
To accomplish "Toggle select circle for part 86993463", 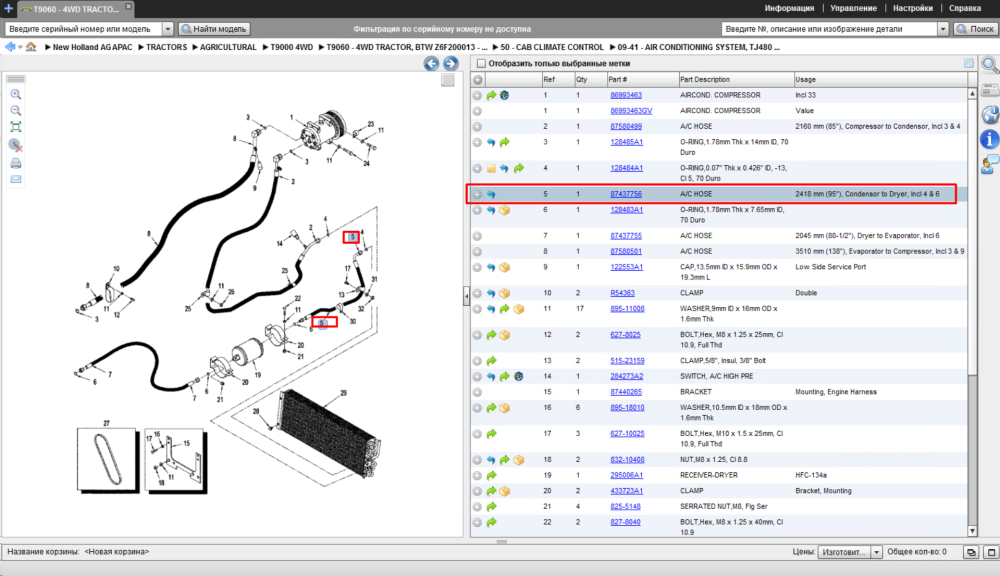I will click(x=477, y=95).
